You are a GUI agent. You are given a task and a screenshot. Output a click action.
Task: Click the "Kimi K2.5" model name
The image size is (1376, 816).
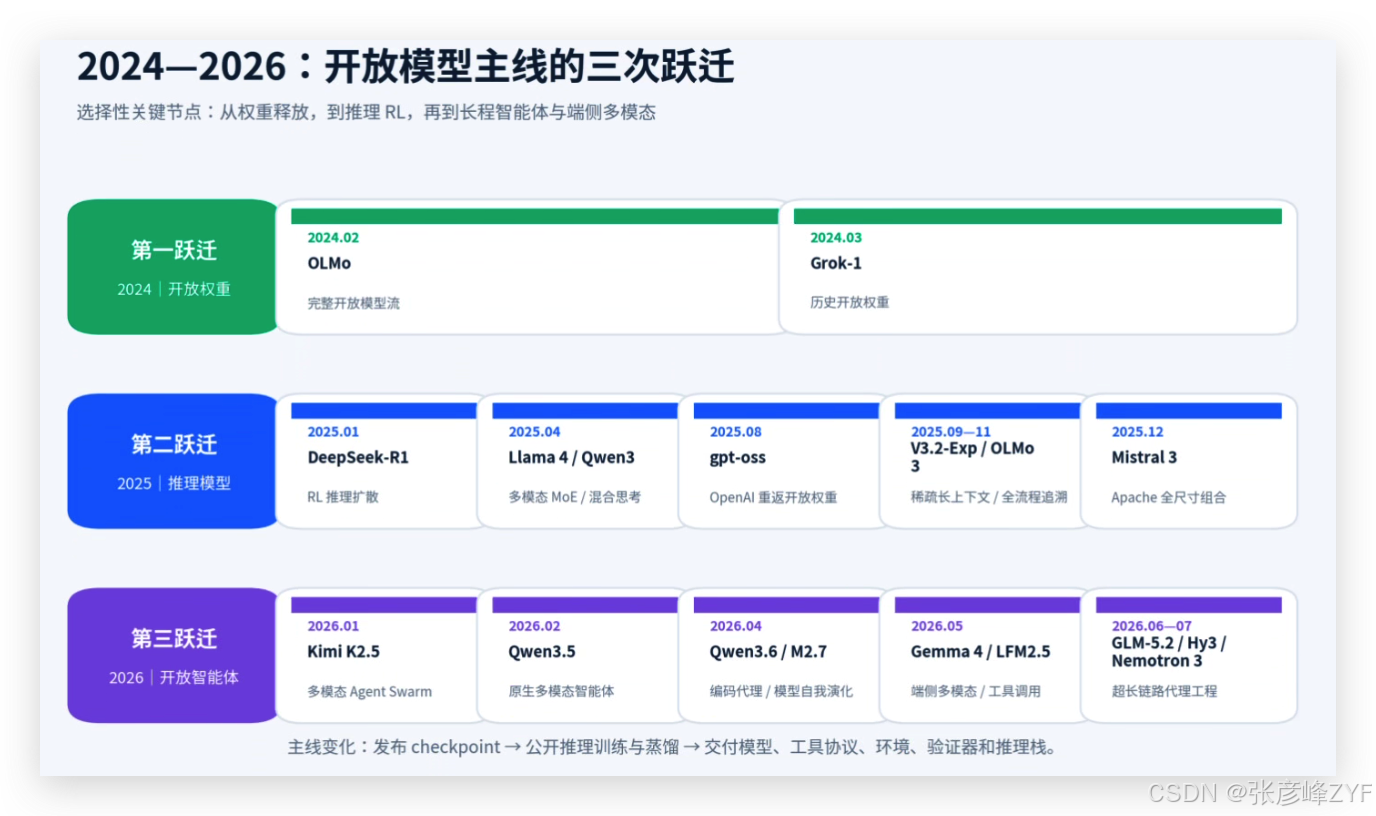click(343, 651)
